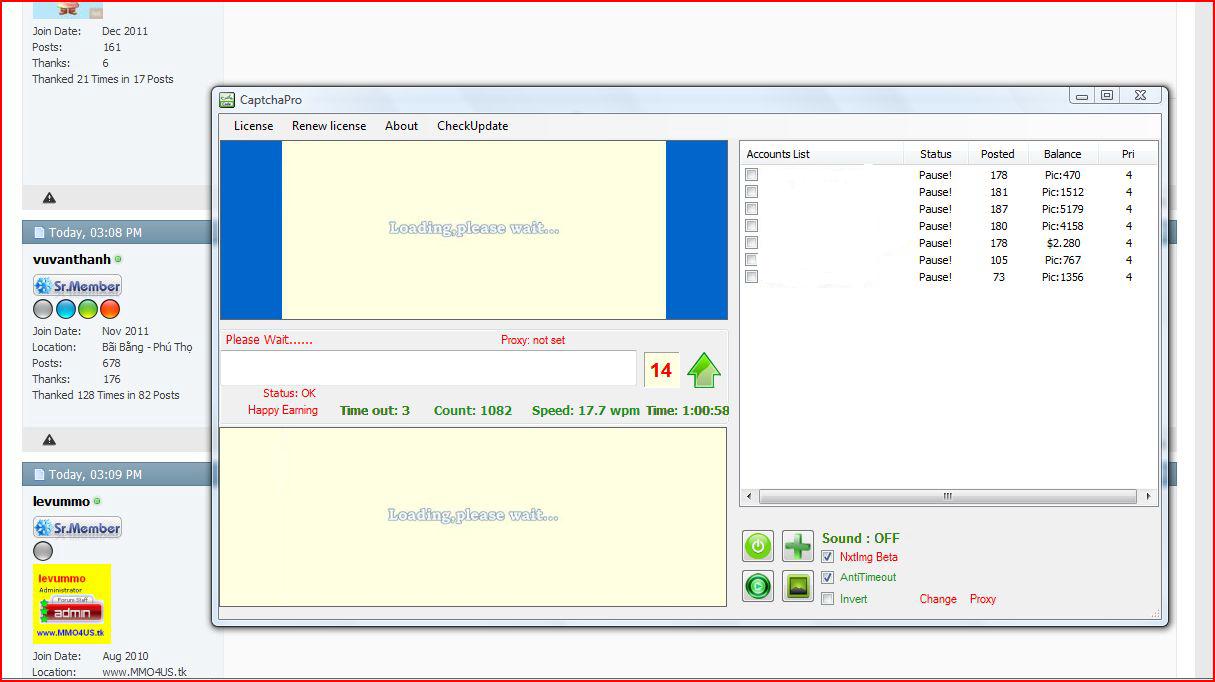
Task: Click the upper captcha image loading panel
Action: (x=474, y=230)
